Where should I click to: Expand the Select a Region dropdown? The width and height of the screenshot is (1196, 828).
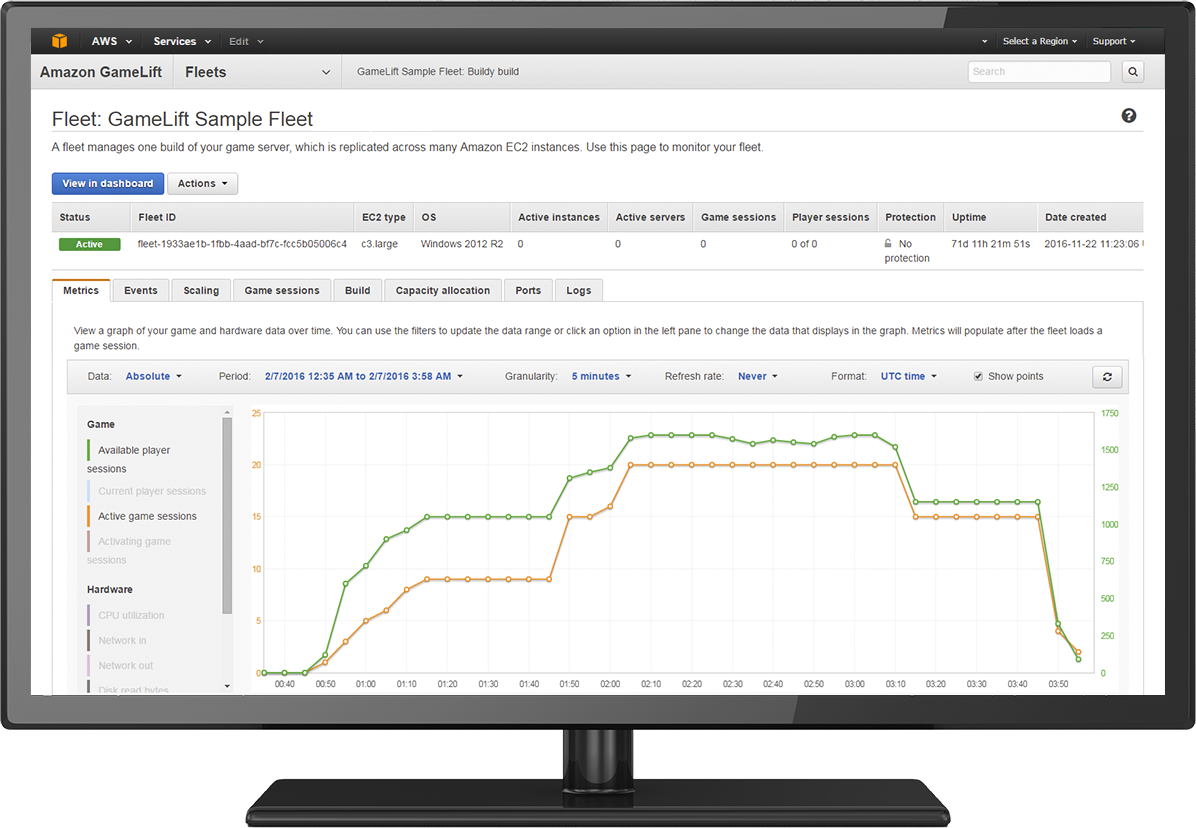coord(1040,41)
